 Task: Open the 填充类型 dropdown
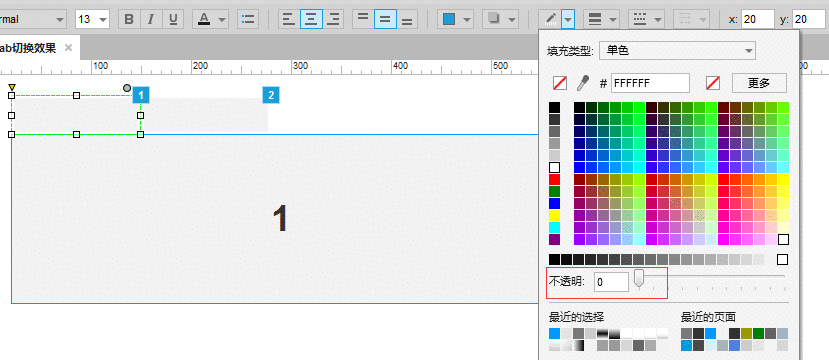point(677,51)
